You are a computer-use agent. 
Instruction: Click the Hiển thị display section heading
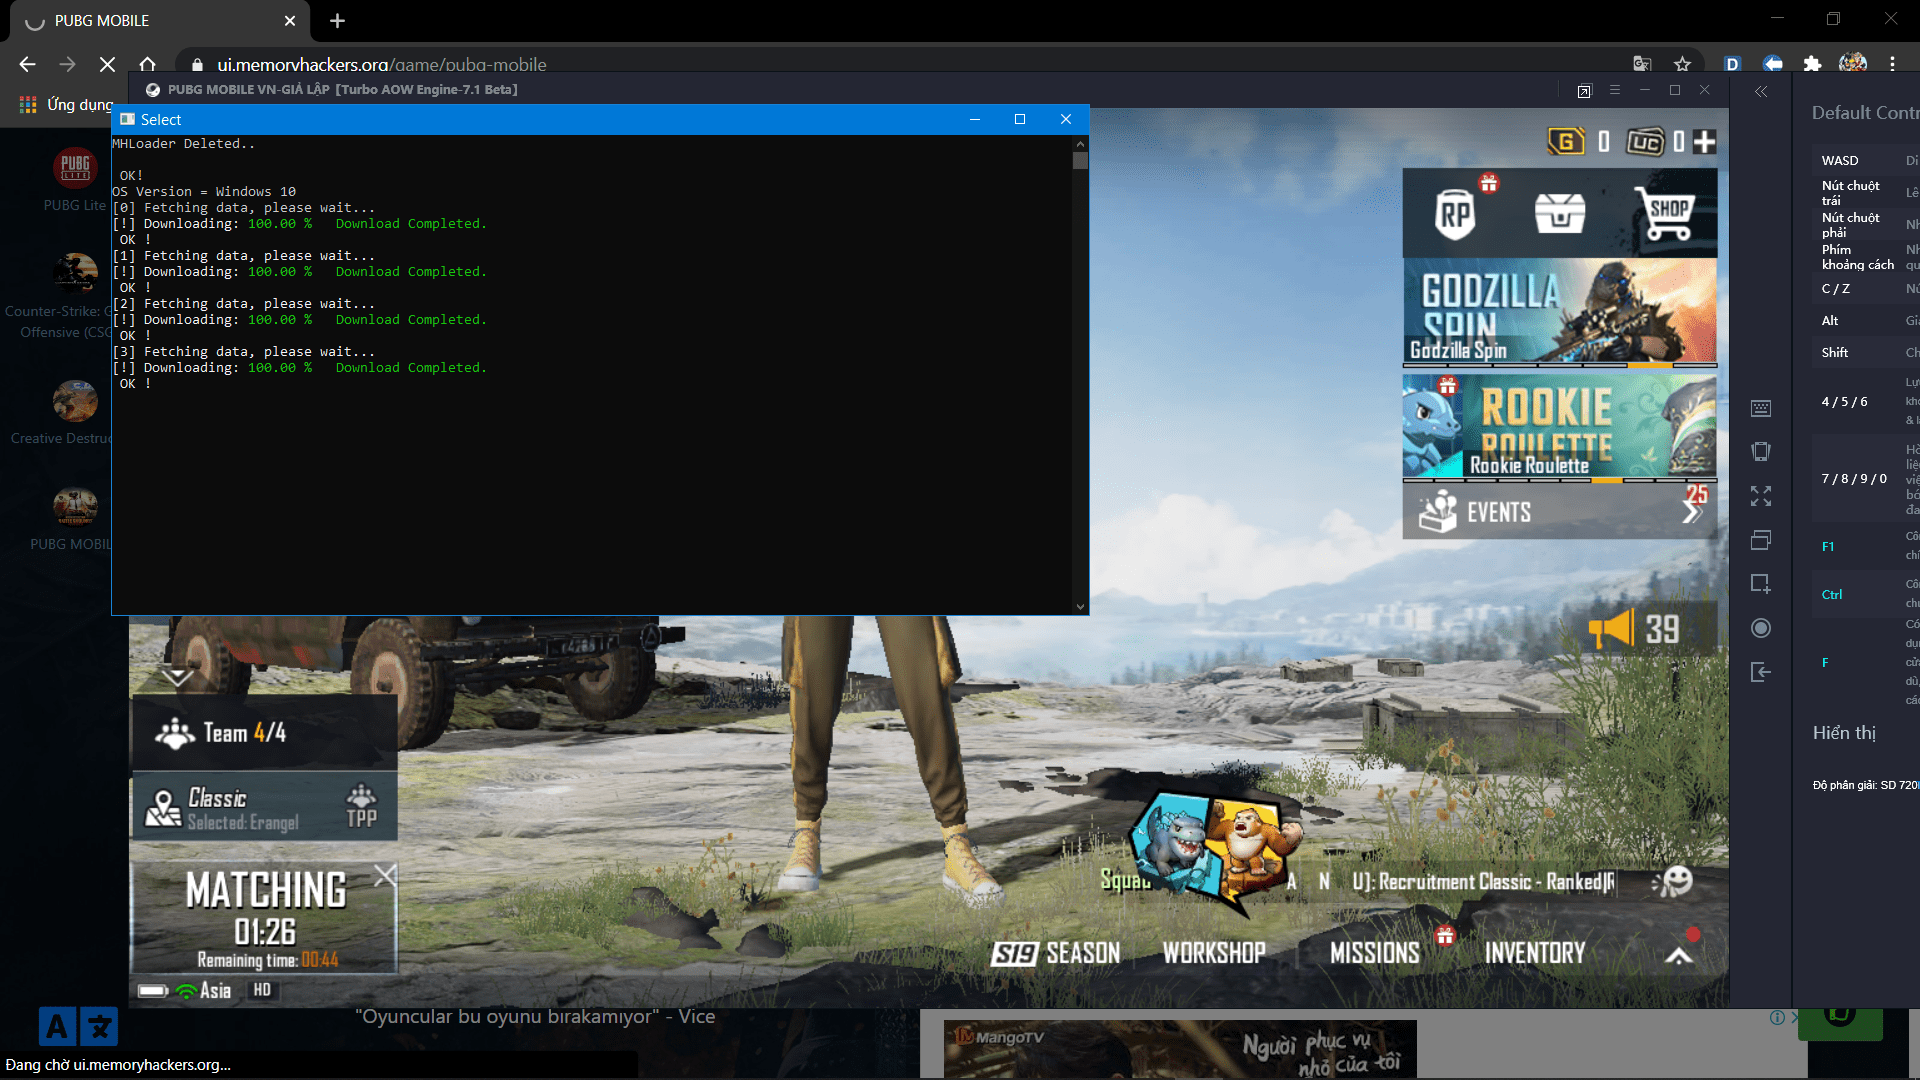[x=1844, y=733]
